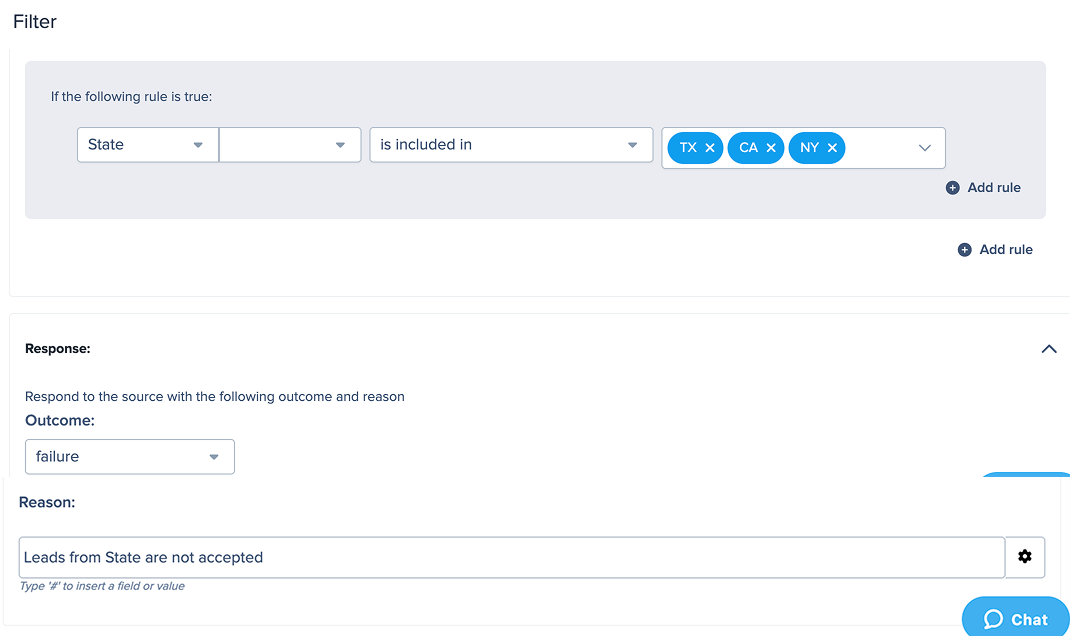The image size is (1070, 636).
Task: Remove the NY state tag
Action: coord(832,148)
